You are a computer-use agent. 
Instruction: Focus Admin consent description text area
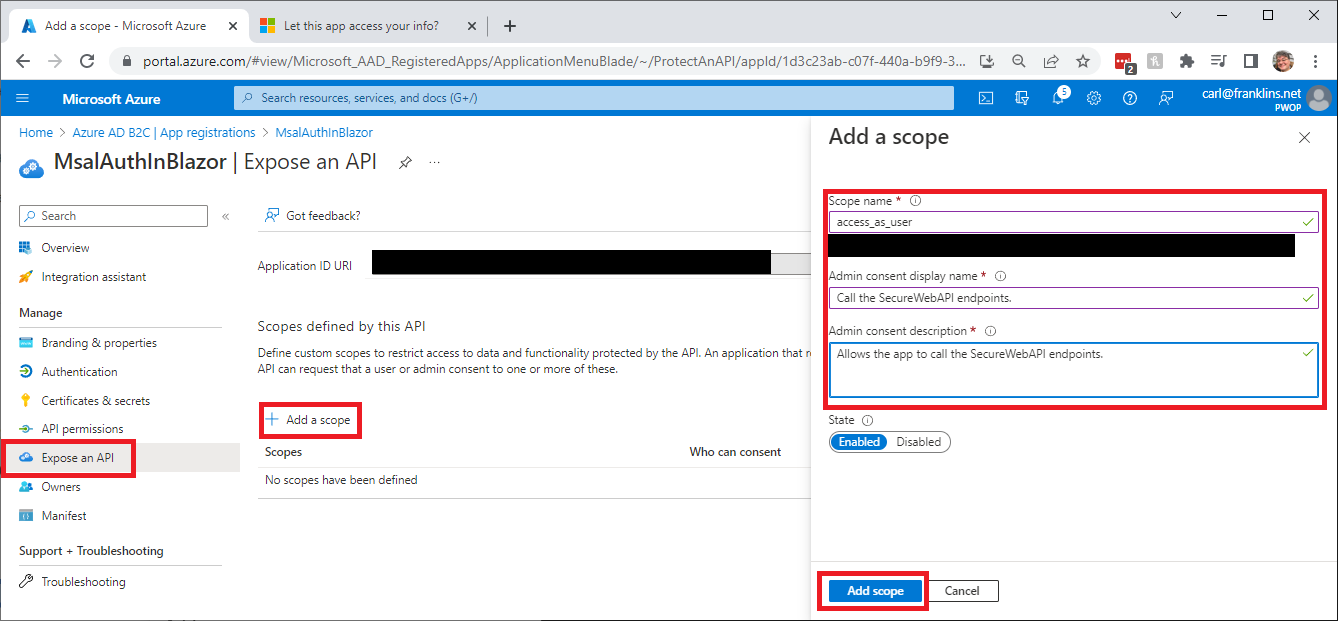pos(1073,370)
